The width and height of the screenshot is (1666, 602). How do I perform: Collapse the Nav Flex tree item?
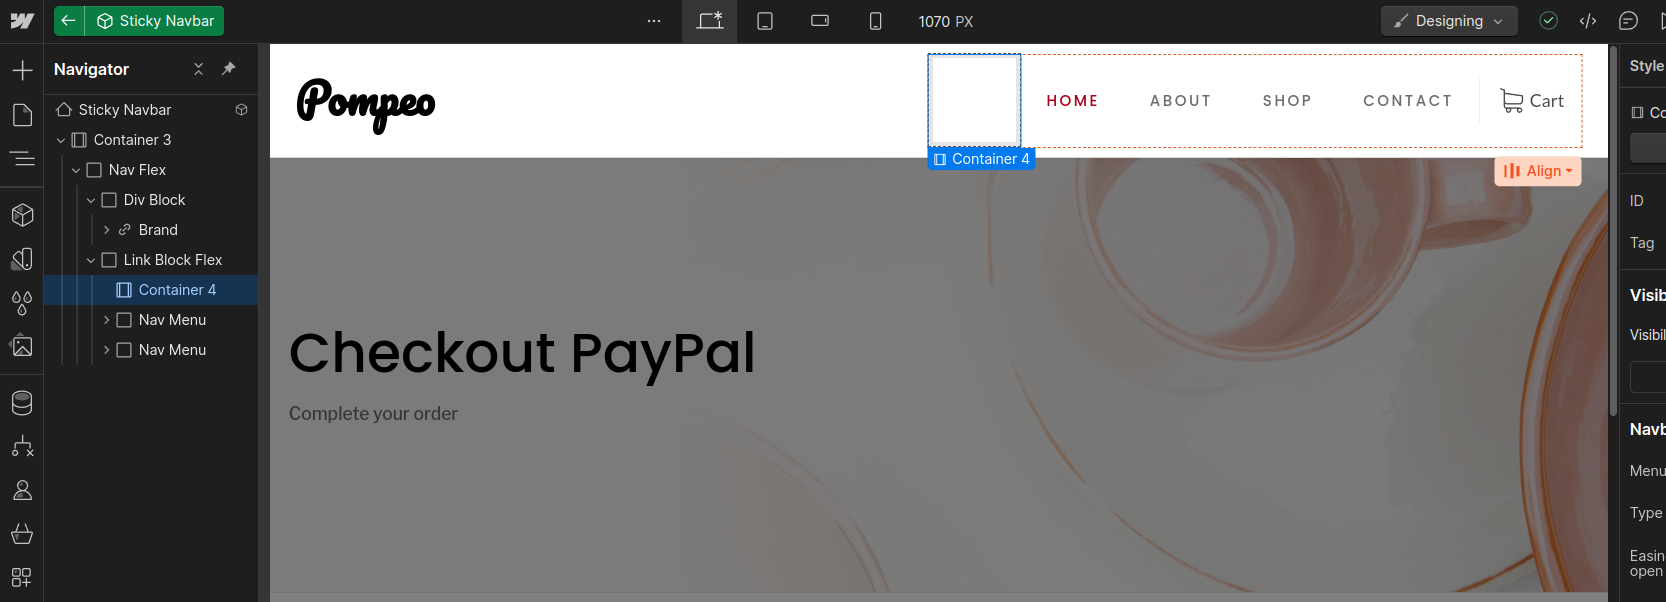pos(76,170)
